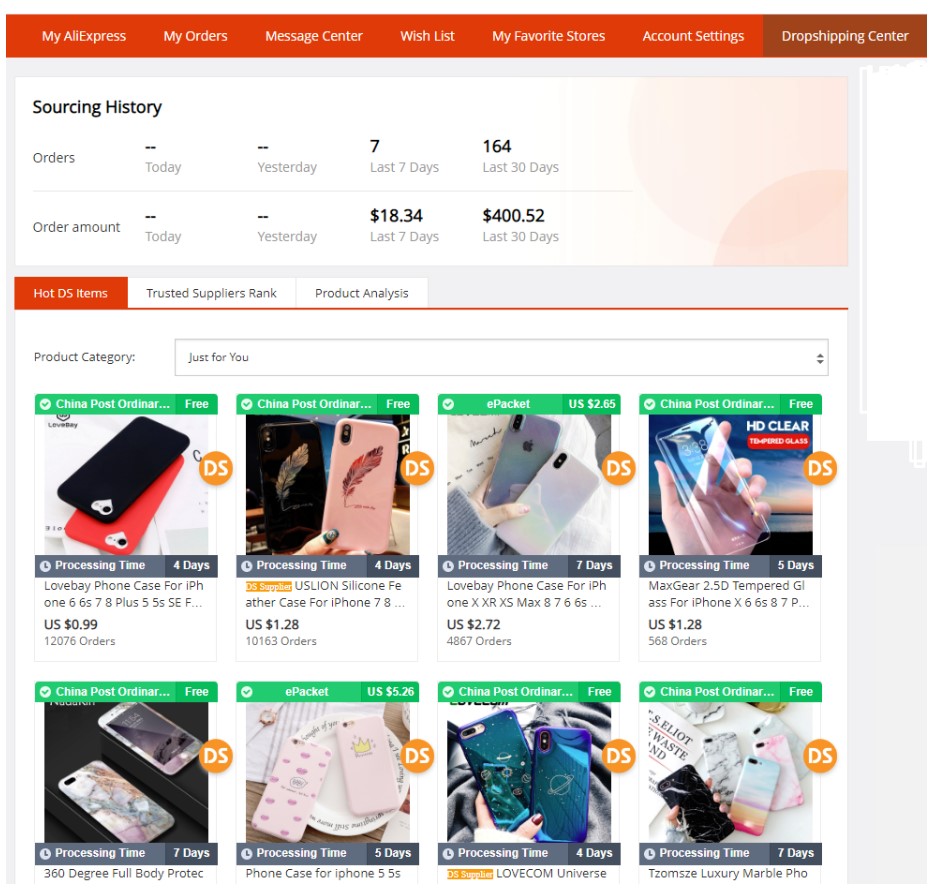Click the processing time clock icon on the LOVECOM card

tap(448, 854)
